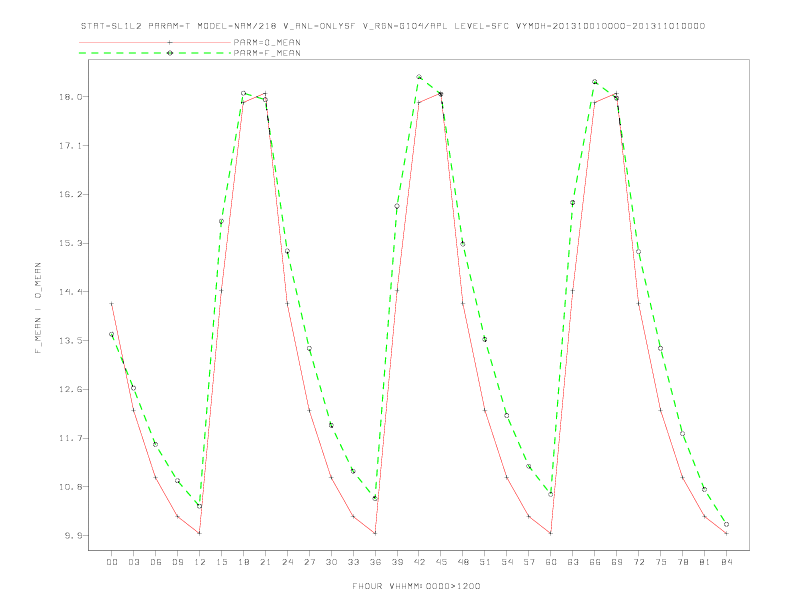Click V_RGN=G104/APL in the header
The width and height of the screenshot is (792, 612).
coord(406,26)
